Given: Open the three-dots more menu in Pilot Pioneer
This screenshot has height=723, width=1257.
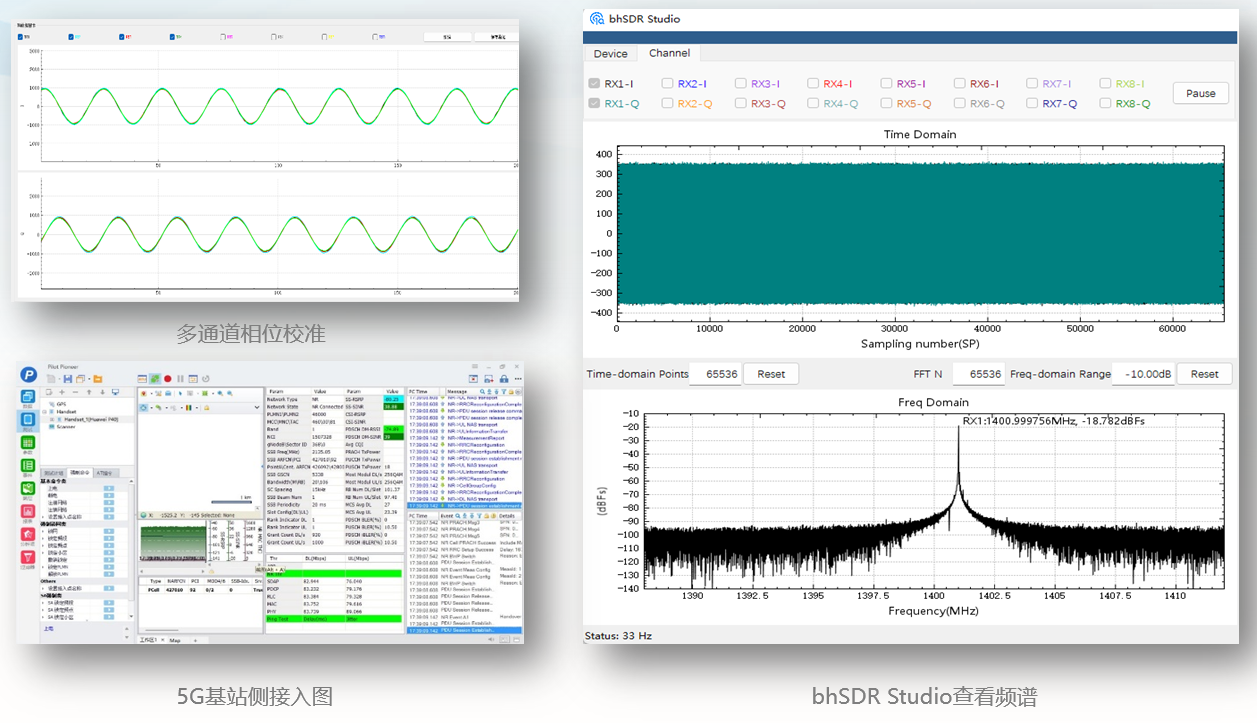Looking at the screenshot, I should point(518,379).
